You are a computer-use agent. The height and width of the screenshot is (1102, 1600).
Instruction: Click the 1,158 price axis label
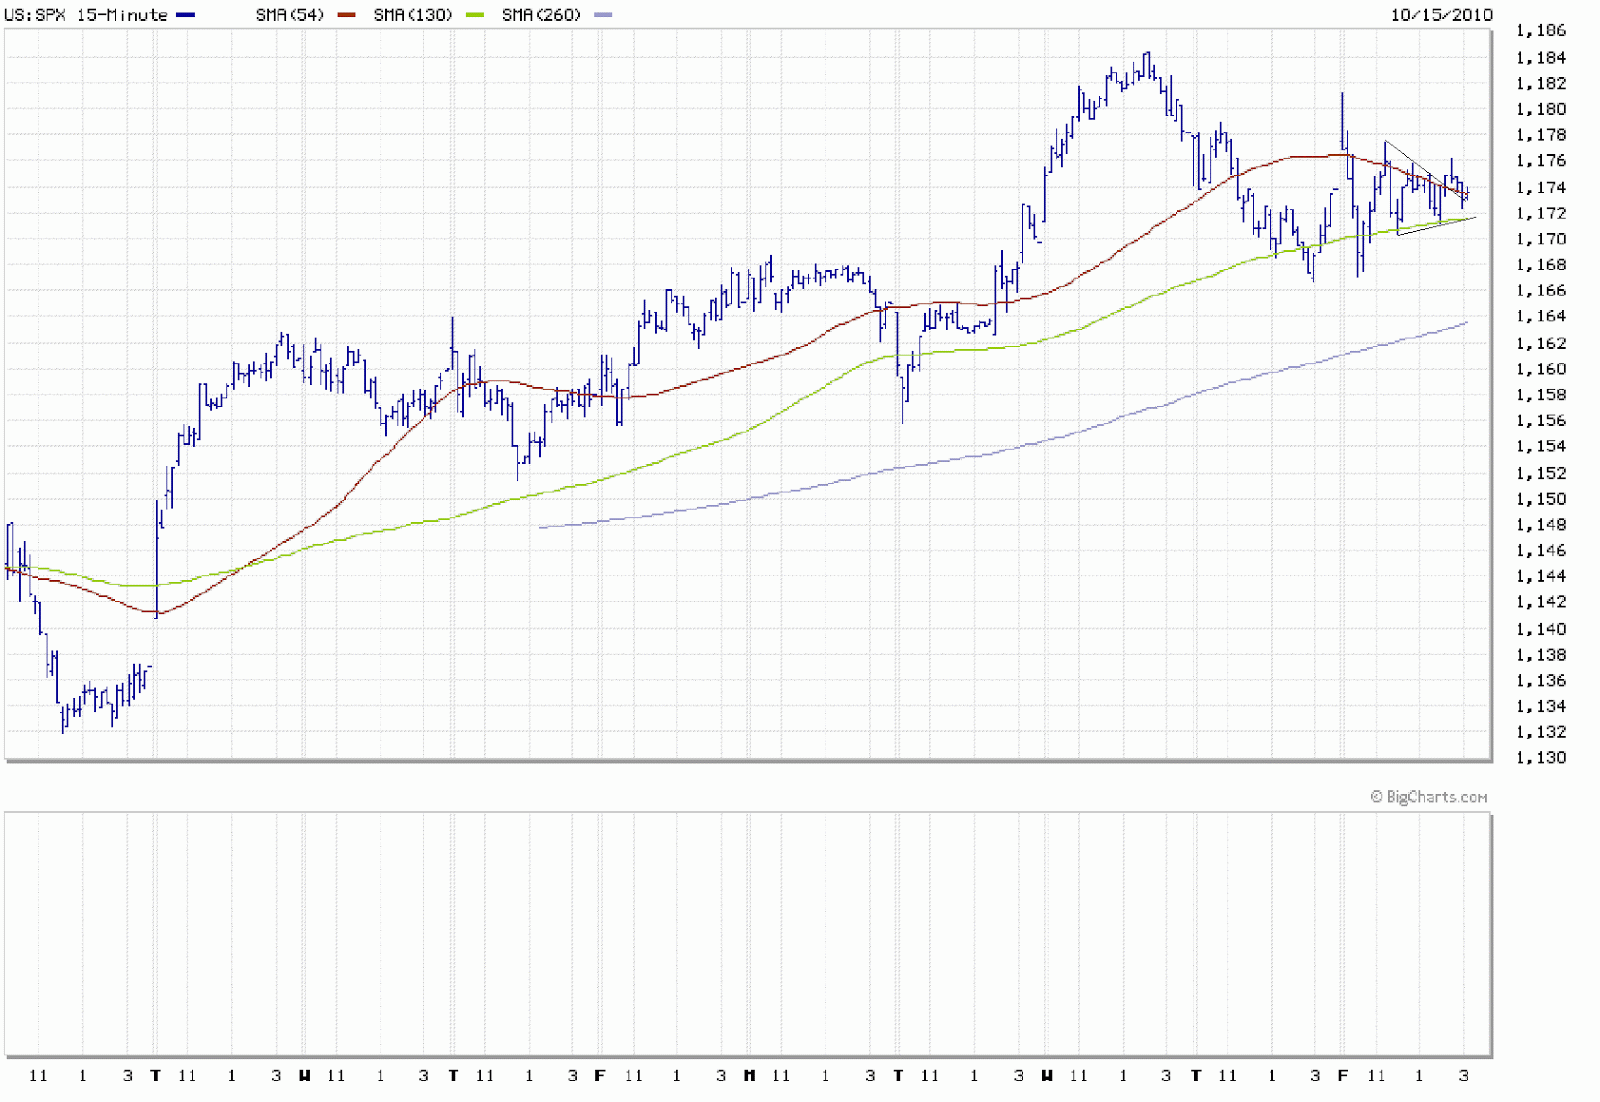(x=1541, y=395)
